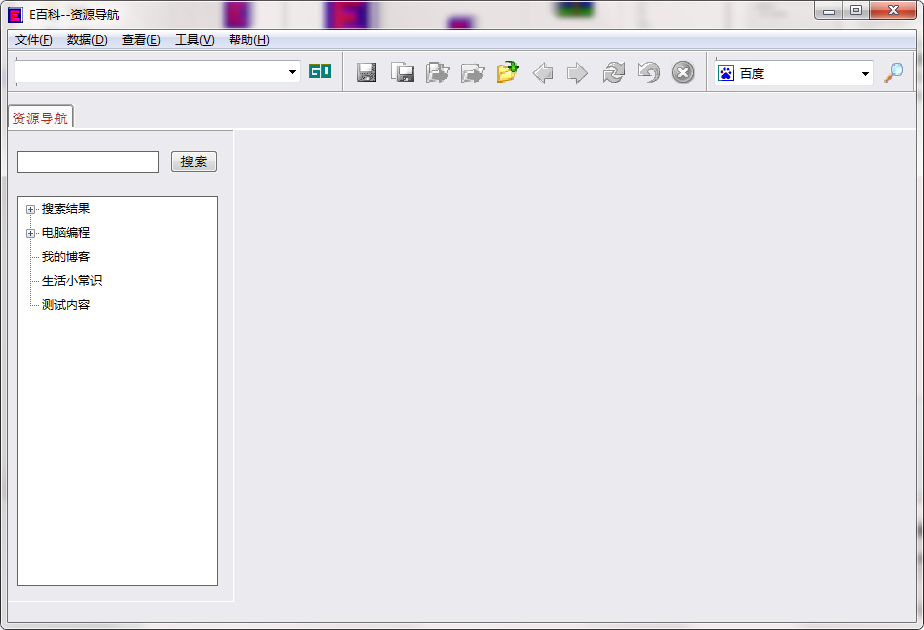Click inside the address input field
The image size is (924, 630).
[x=151, y=72]
